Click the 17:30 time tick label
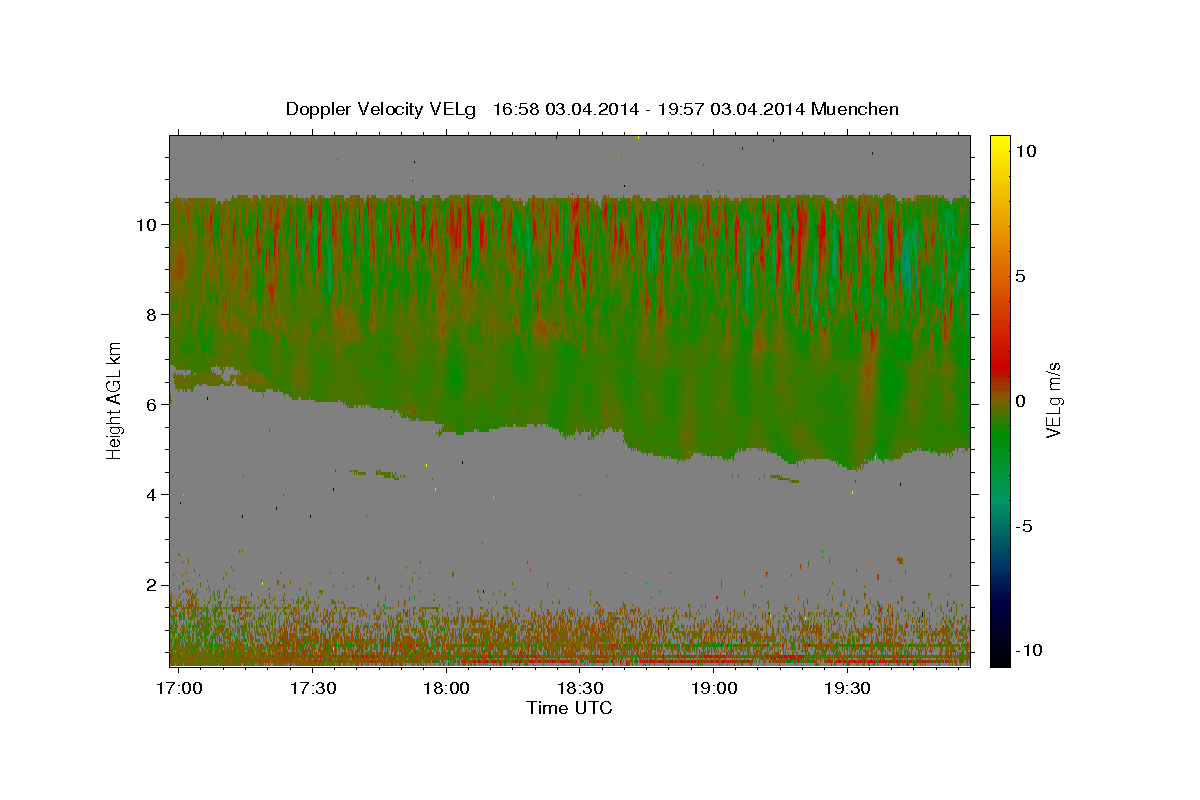The width and height of the screenshot is (1200, 800). click(x=311, y=688)
